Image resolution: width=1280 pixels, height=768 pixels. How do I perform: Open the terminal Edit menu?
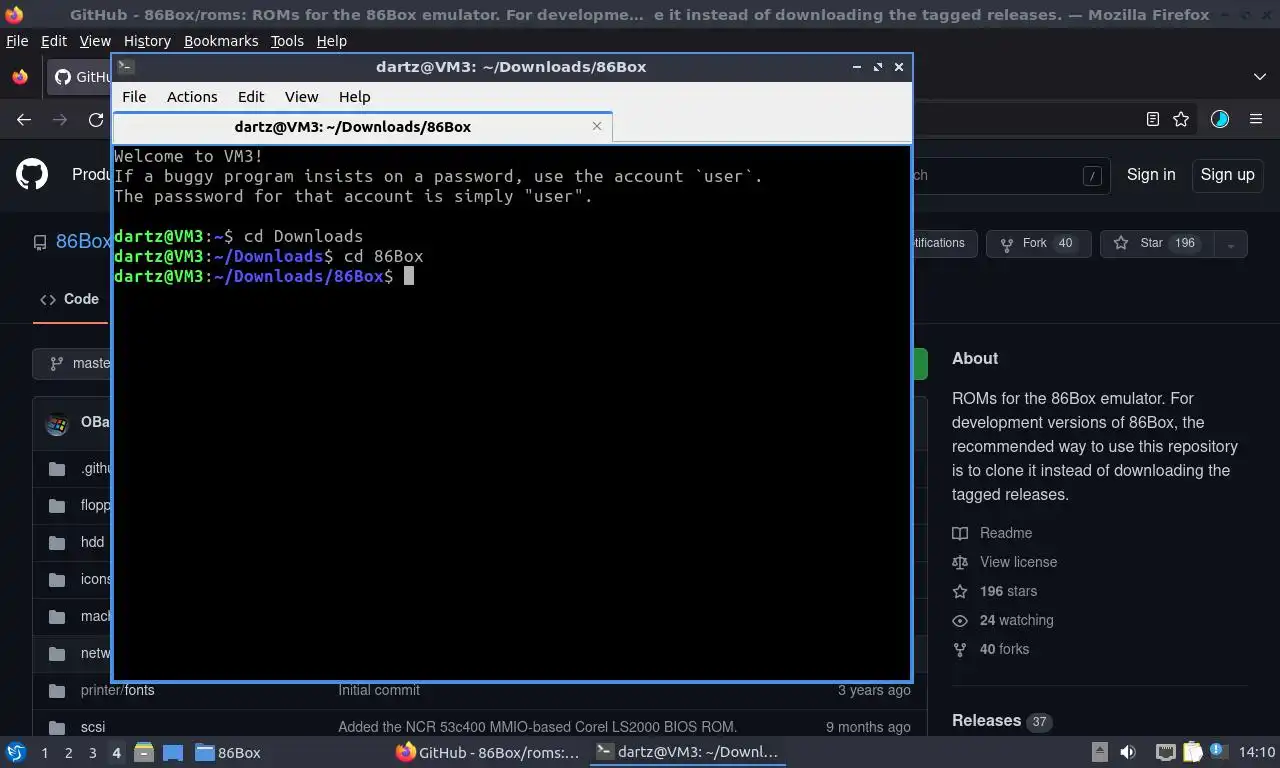click(251, 97)
